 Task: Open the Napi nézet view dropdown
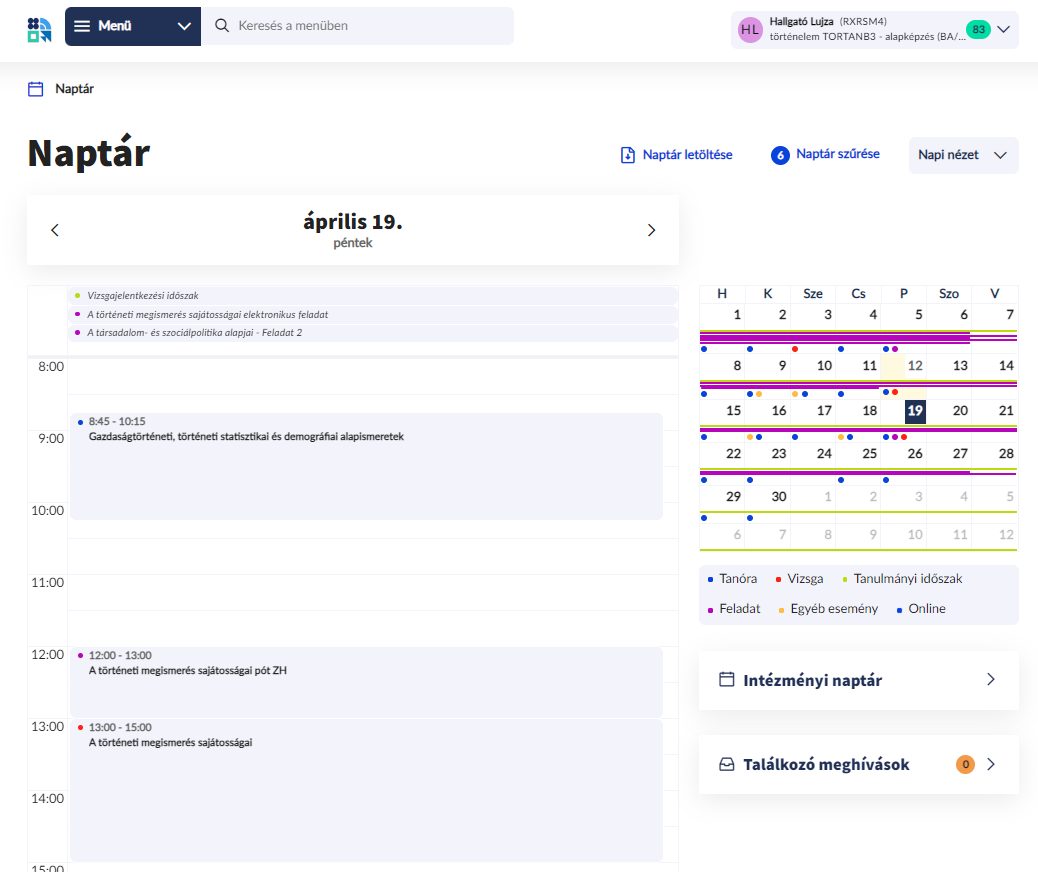pos(963,155)
